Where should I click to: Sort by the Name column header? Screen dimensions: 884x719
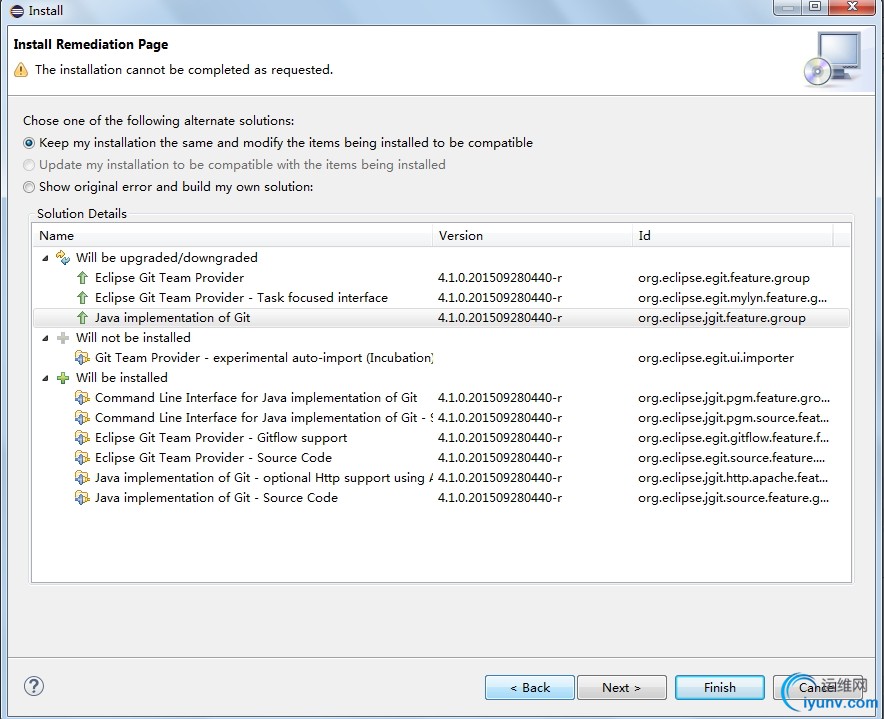[x=232, y=236]
